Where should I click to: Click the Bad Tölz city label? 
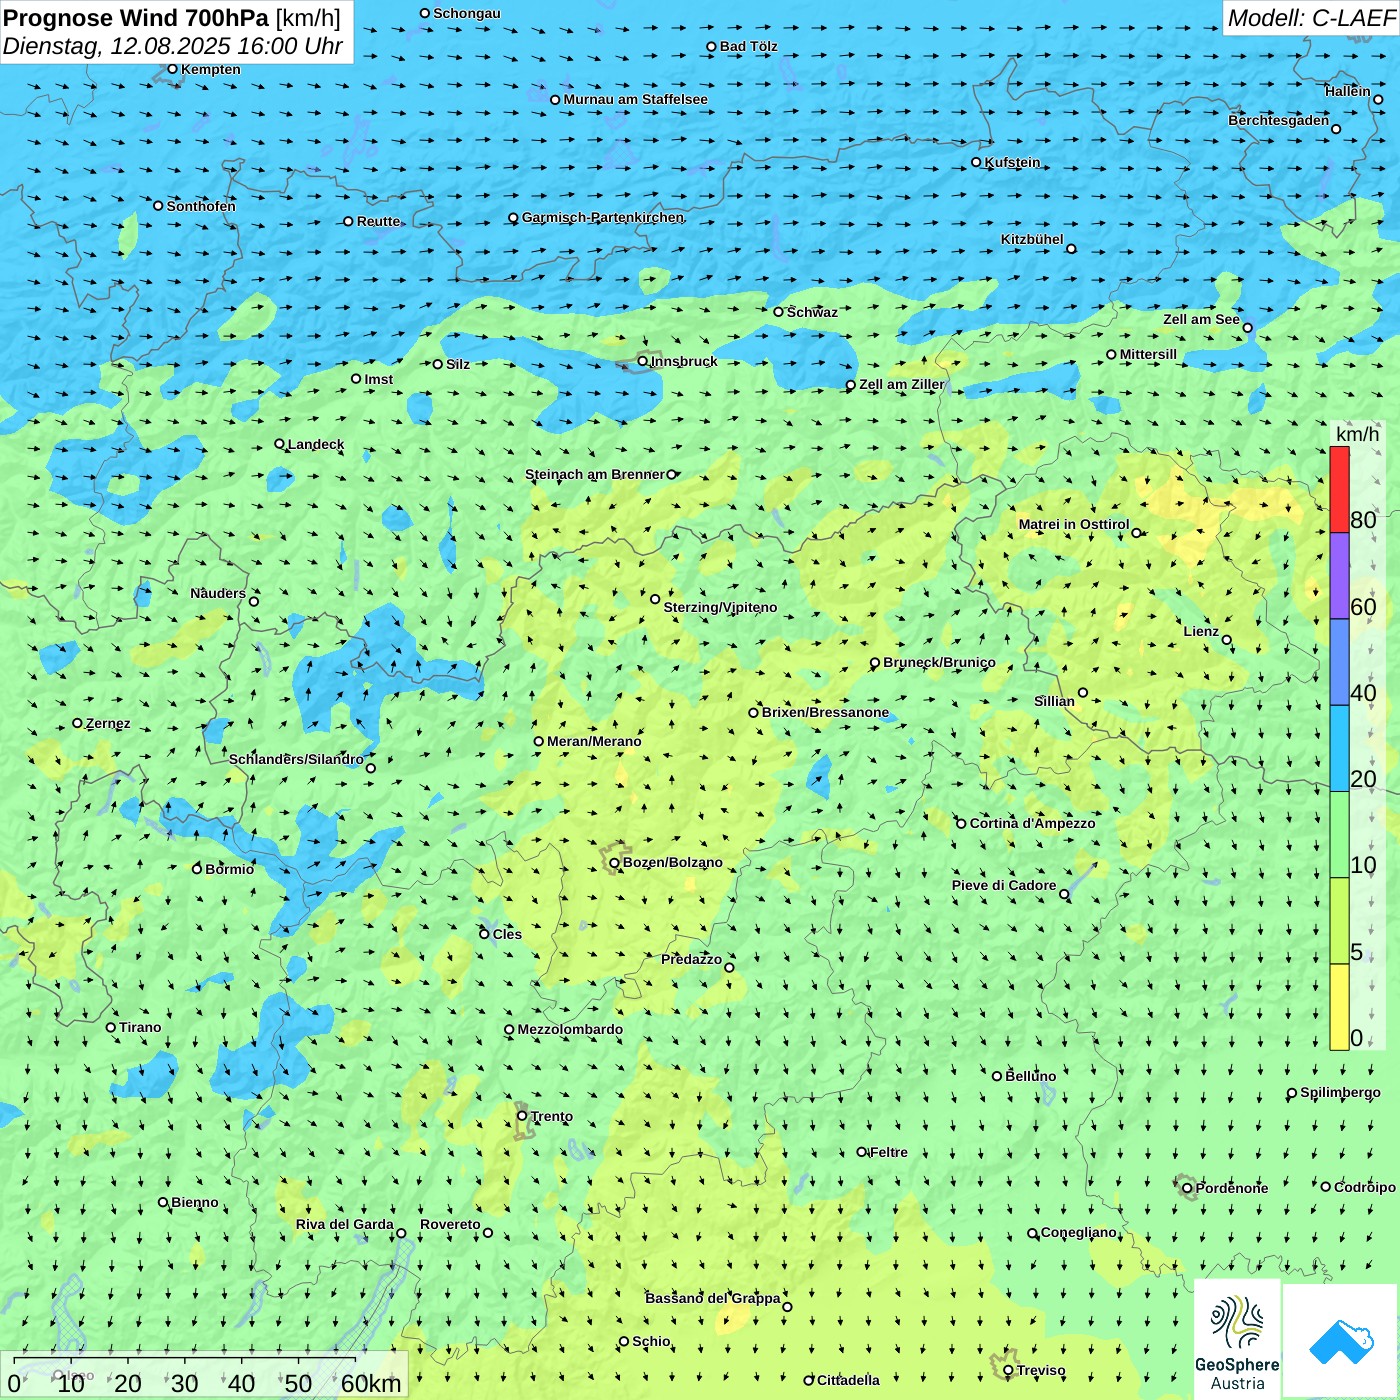[x=748, y=46]
